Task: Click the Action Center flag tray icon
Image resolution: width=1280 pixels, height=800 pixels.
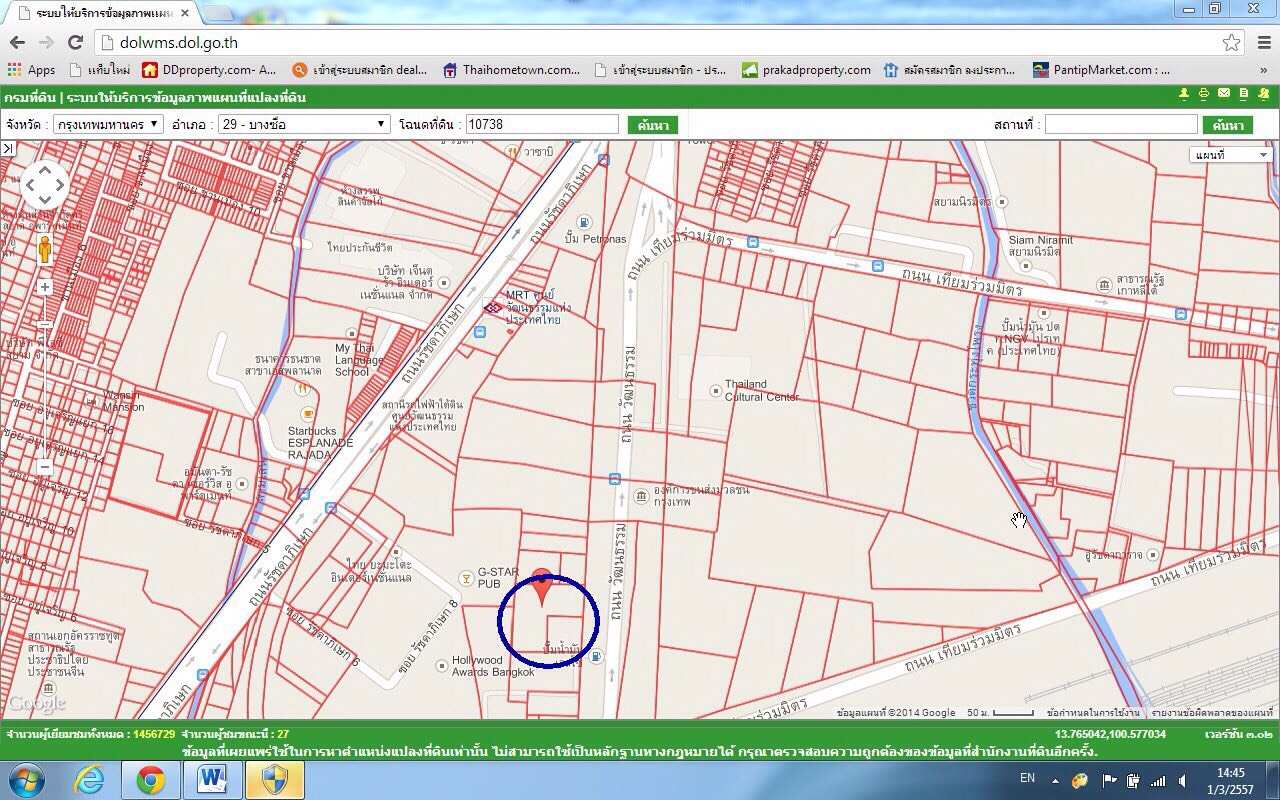Action: click(1109, 780)
